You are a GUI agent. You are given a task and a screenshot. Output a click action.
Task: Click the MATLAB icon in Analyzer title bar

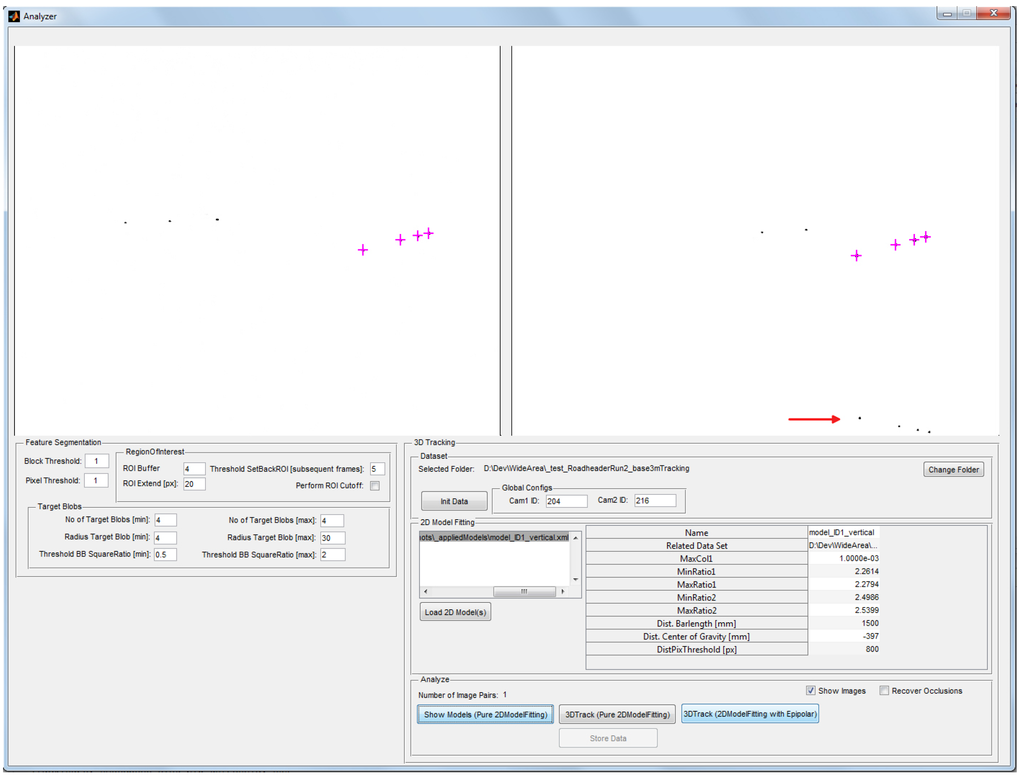click(x=13, y=16)
